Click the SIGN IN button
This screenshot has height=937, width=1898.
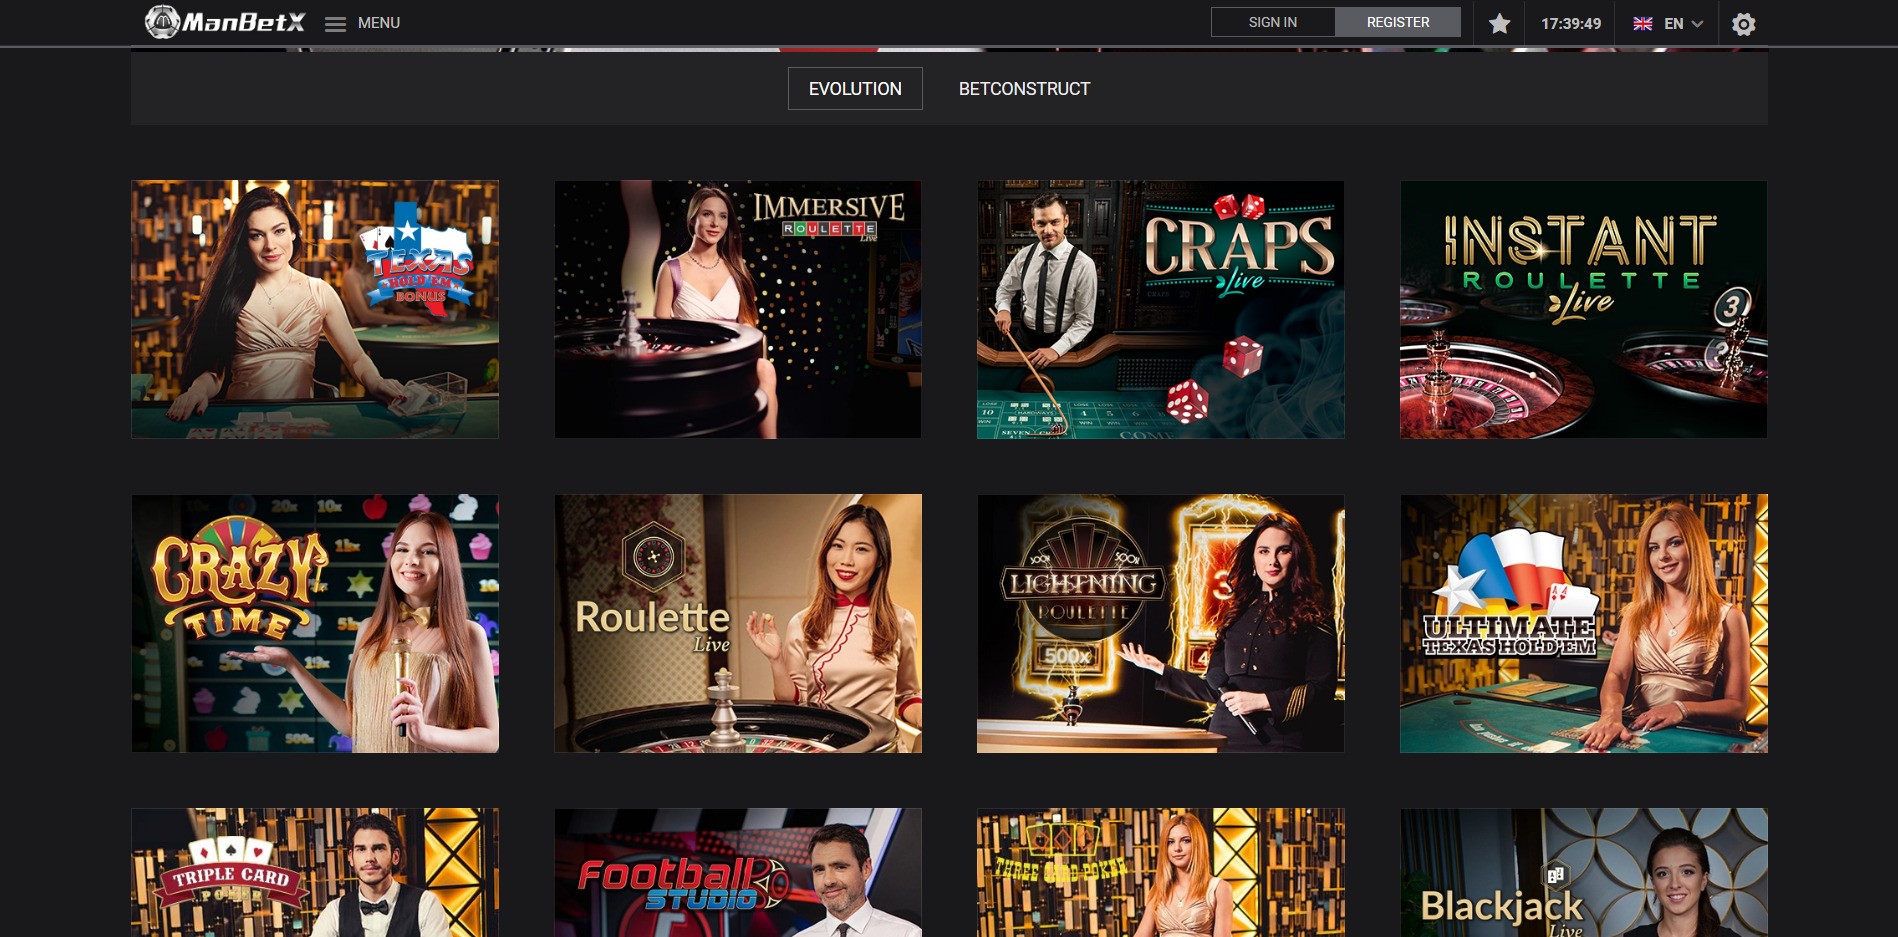click(x=1273, y=22)
